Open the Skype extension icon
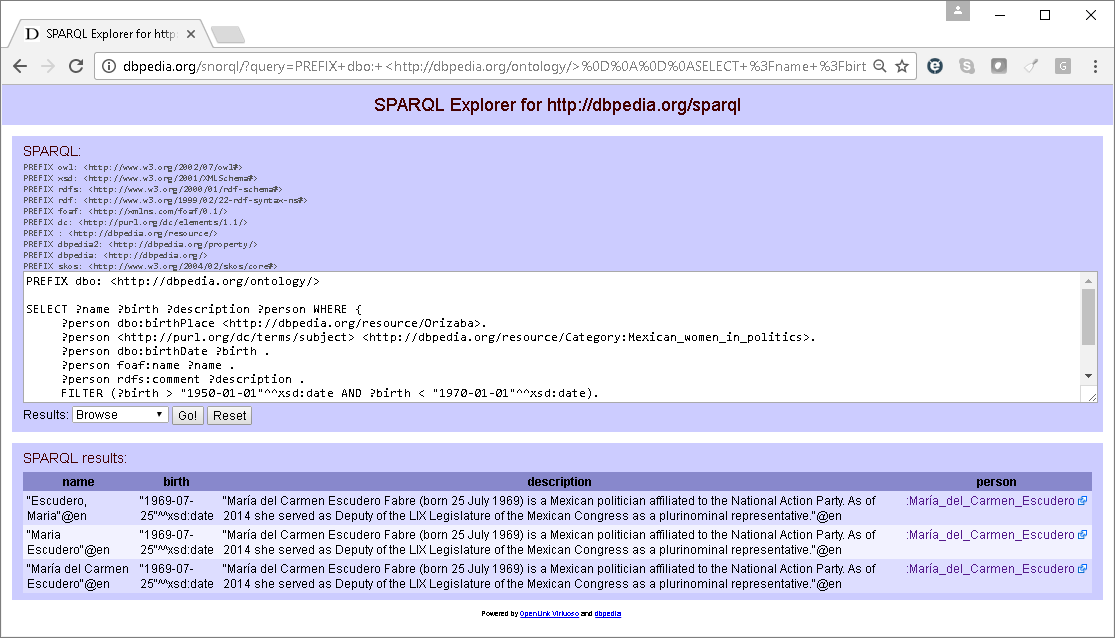The width and height of the screenshot is (1115, 638). coord(967,66)
